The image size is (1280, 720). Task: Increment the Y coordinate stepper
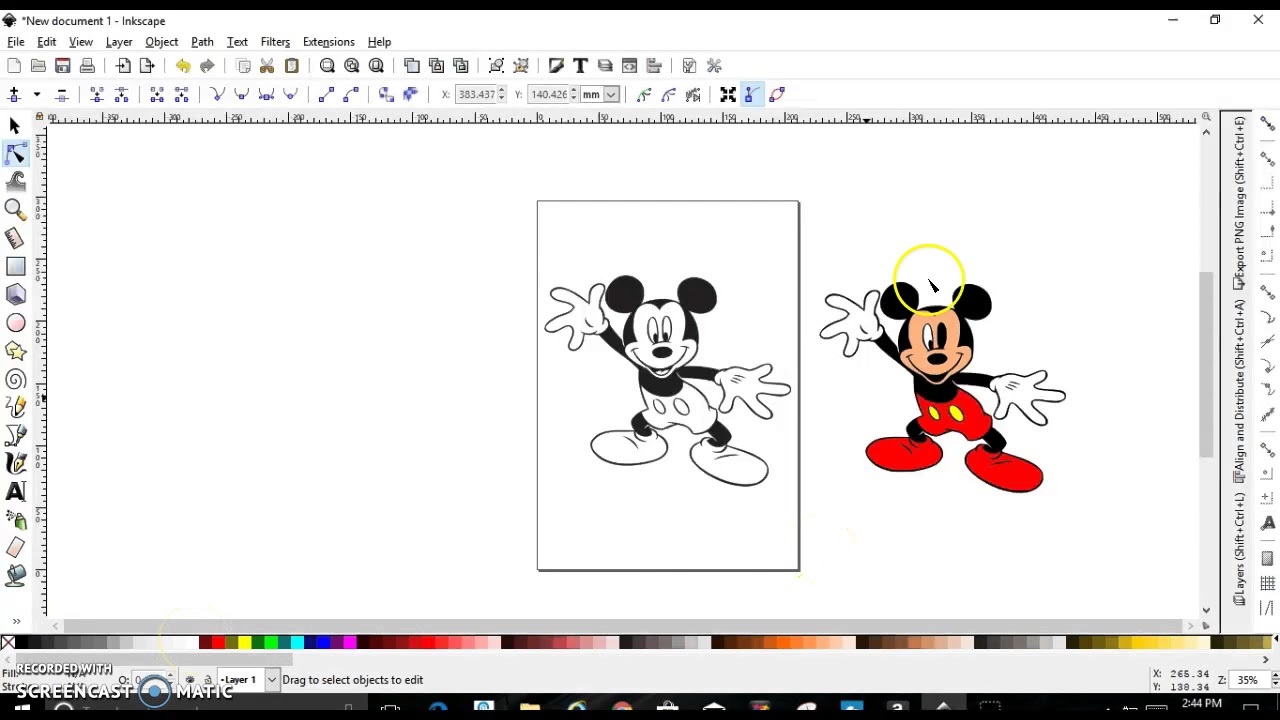coord(573,90)
